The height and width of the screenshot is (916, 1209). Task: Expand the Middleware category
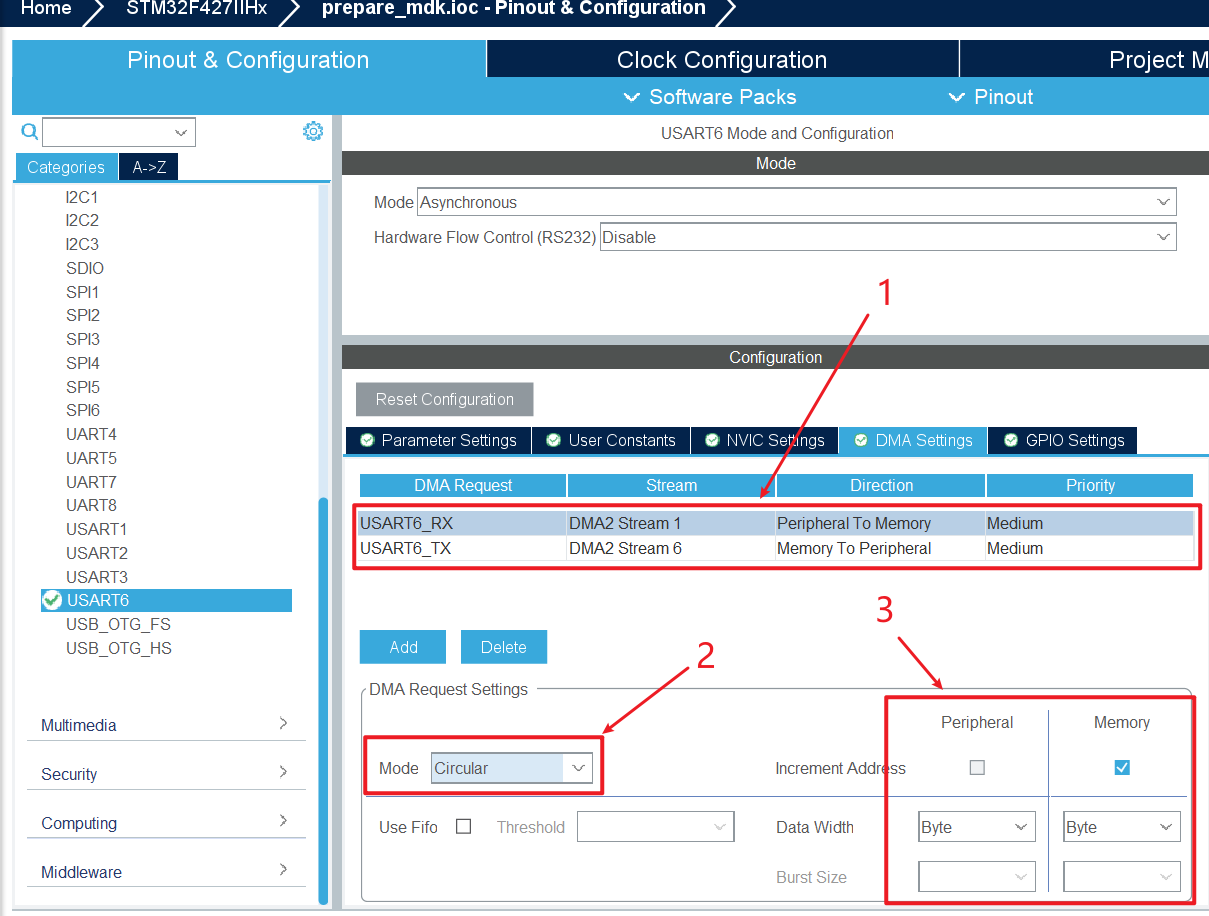(x=165, y=871)
